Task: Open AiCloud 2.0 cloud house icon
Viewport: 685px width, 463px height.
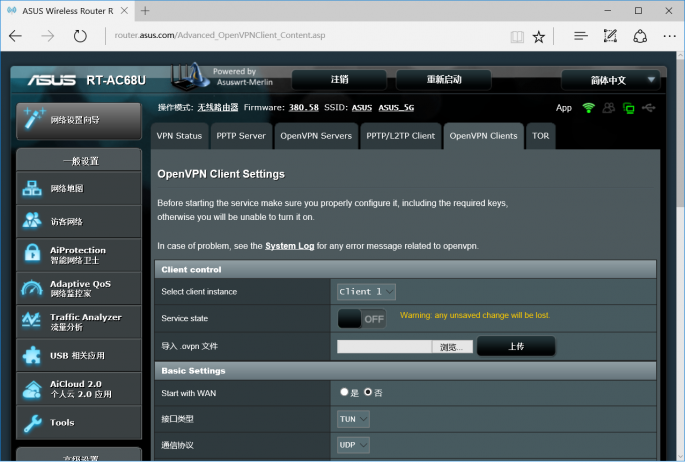Action: [x=32, y=389]
